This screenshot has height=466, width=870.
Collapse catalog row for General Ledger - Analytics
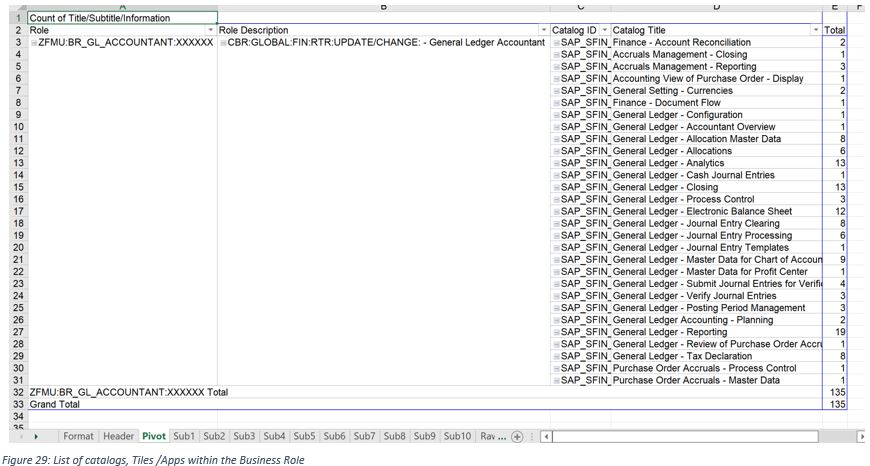pos(557,163)
